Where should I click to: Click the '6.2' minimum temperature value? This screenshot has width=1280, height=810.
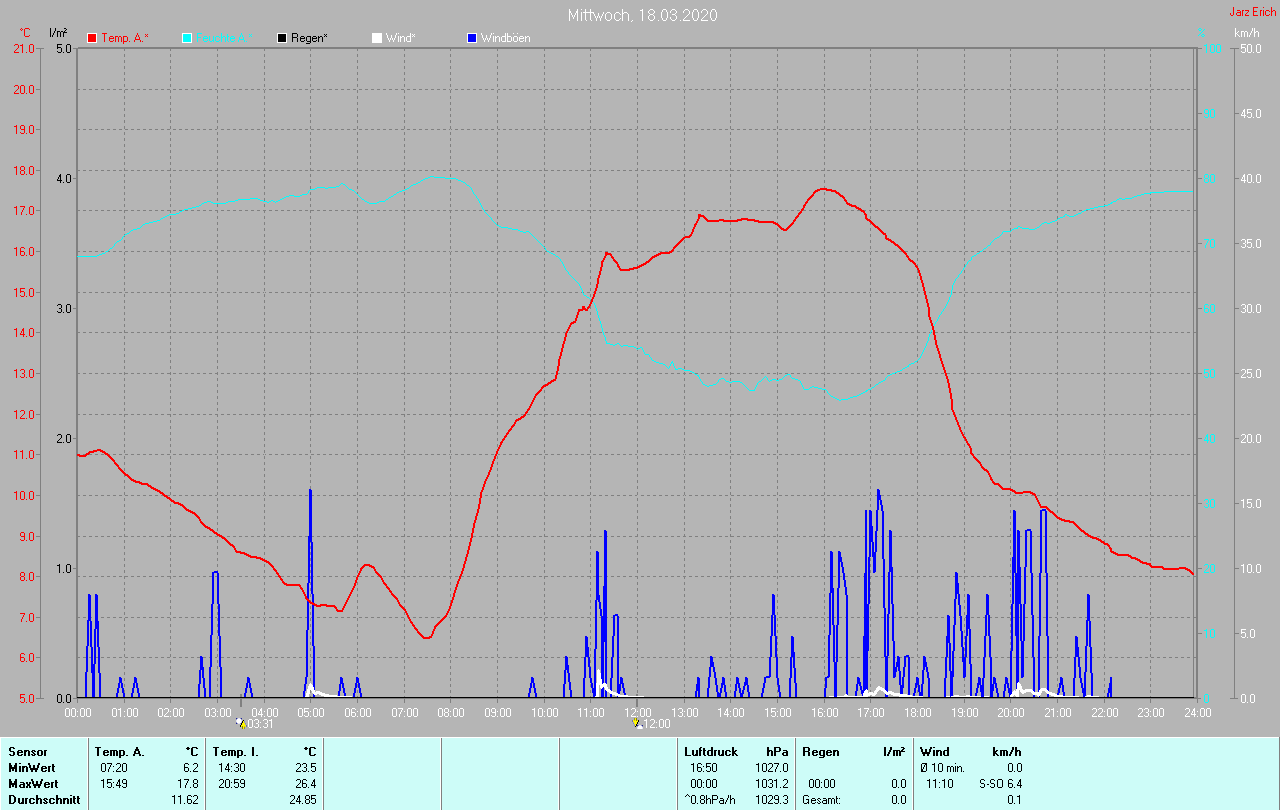pos(190,768)
